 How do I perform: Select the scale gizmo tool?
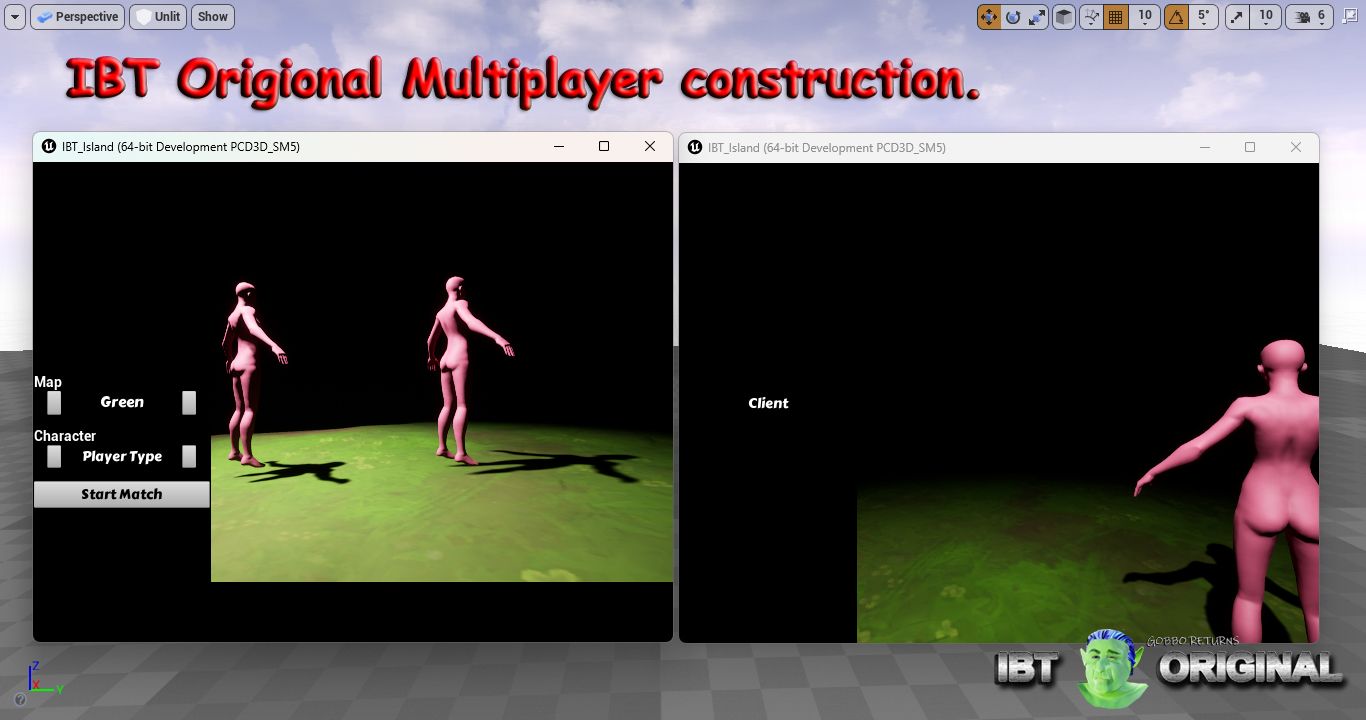coord(1037,17)
